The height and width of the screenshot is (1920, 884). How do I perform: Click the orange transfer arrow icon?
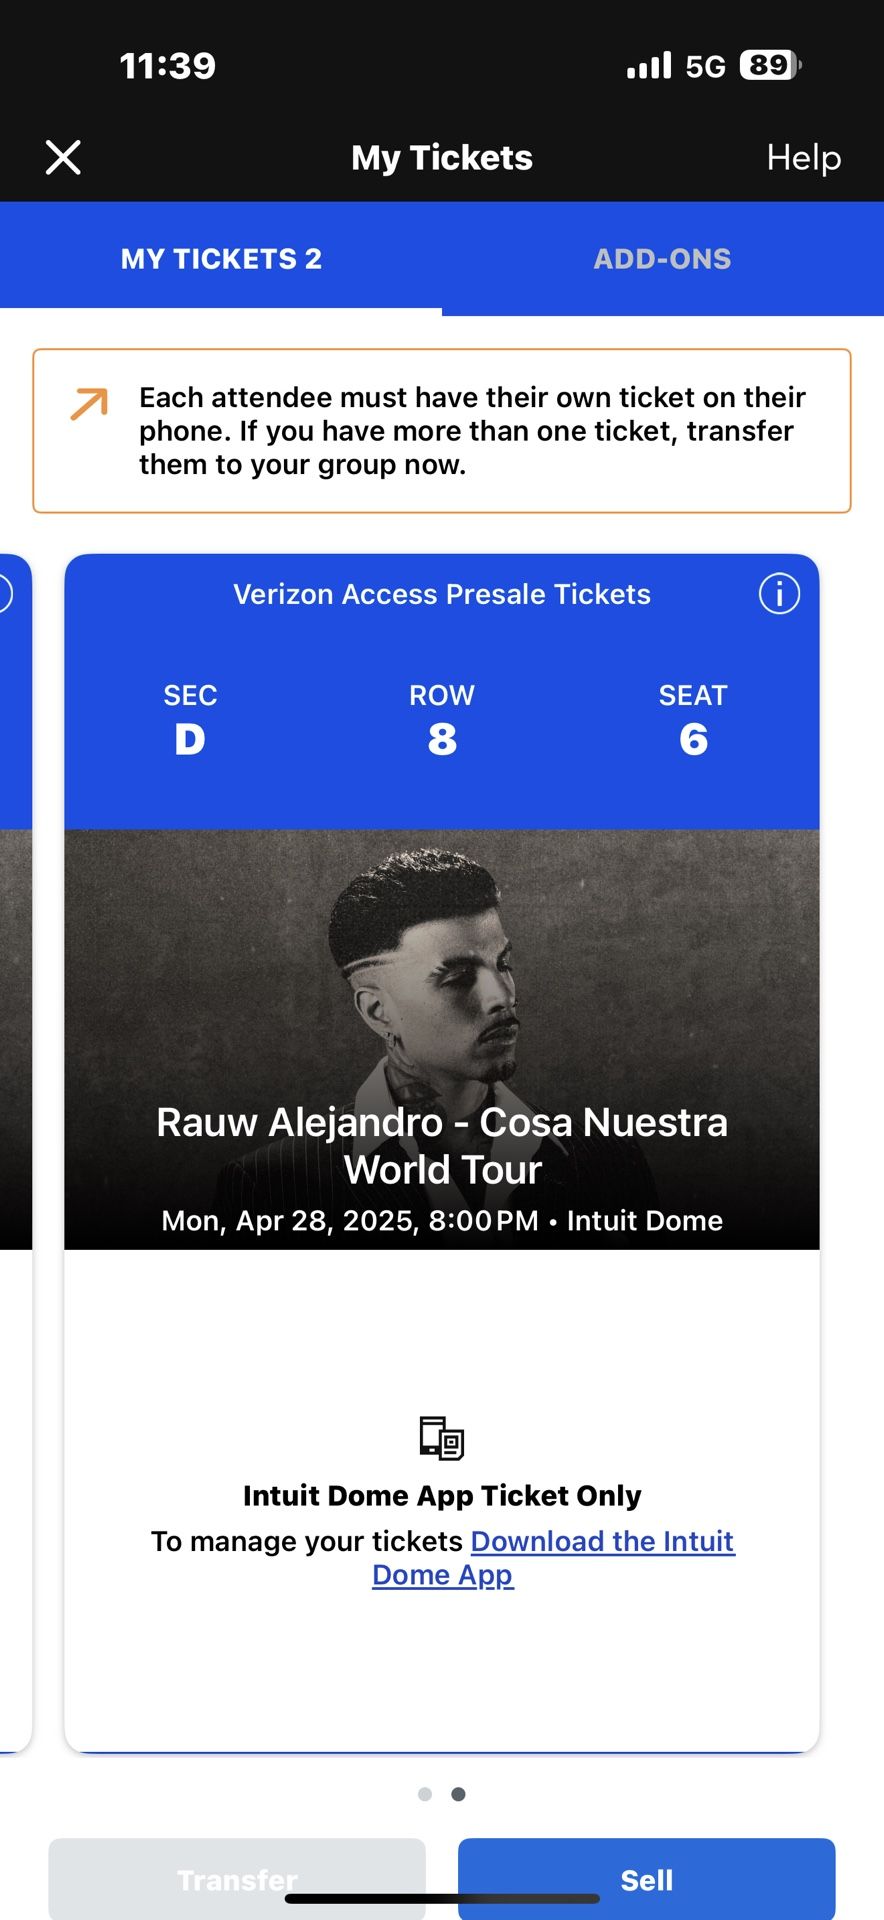(87, 404)
